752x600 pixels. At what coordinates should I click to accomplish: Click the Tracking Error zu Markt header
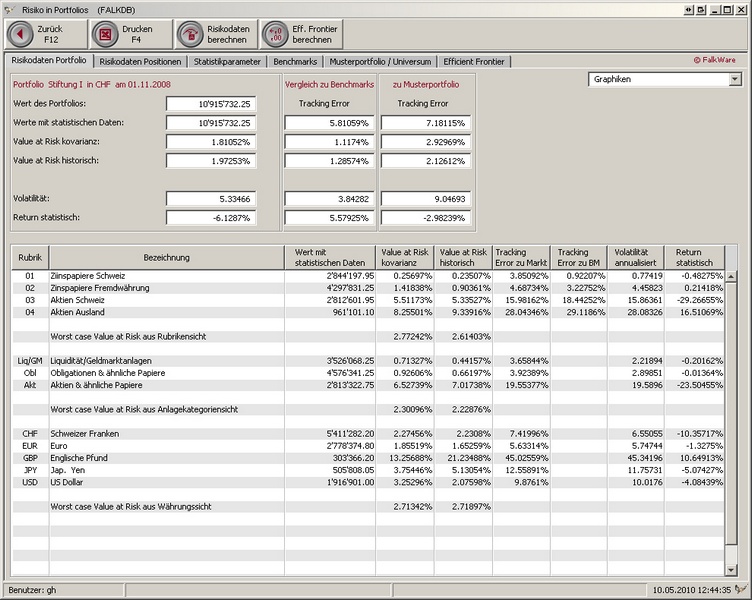[521, 258]
